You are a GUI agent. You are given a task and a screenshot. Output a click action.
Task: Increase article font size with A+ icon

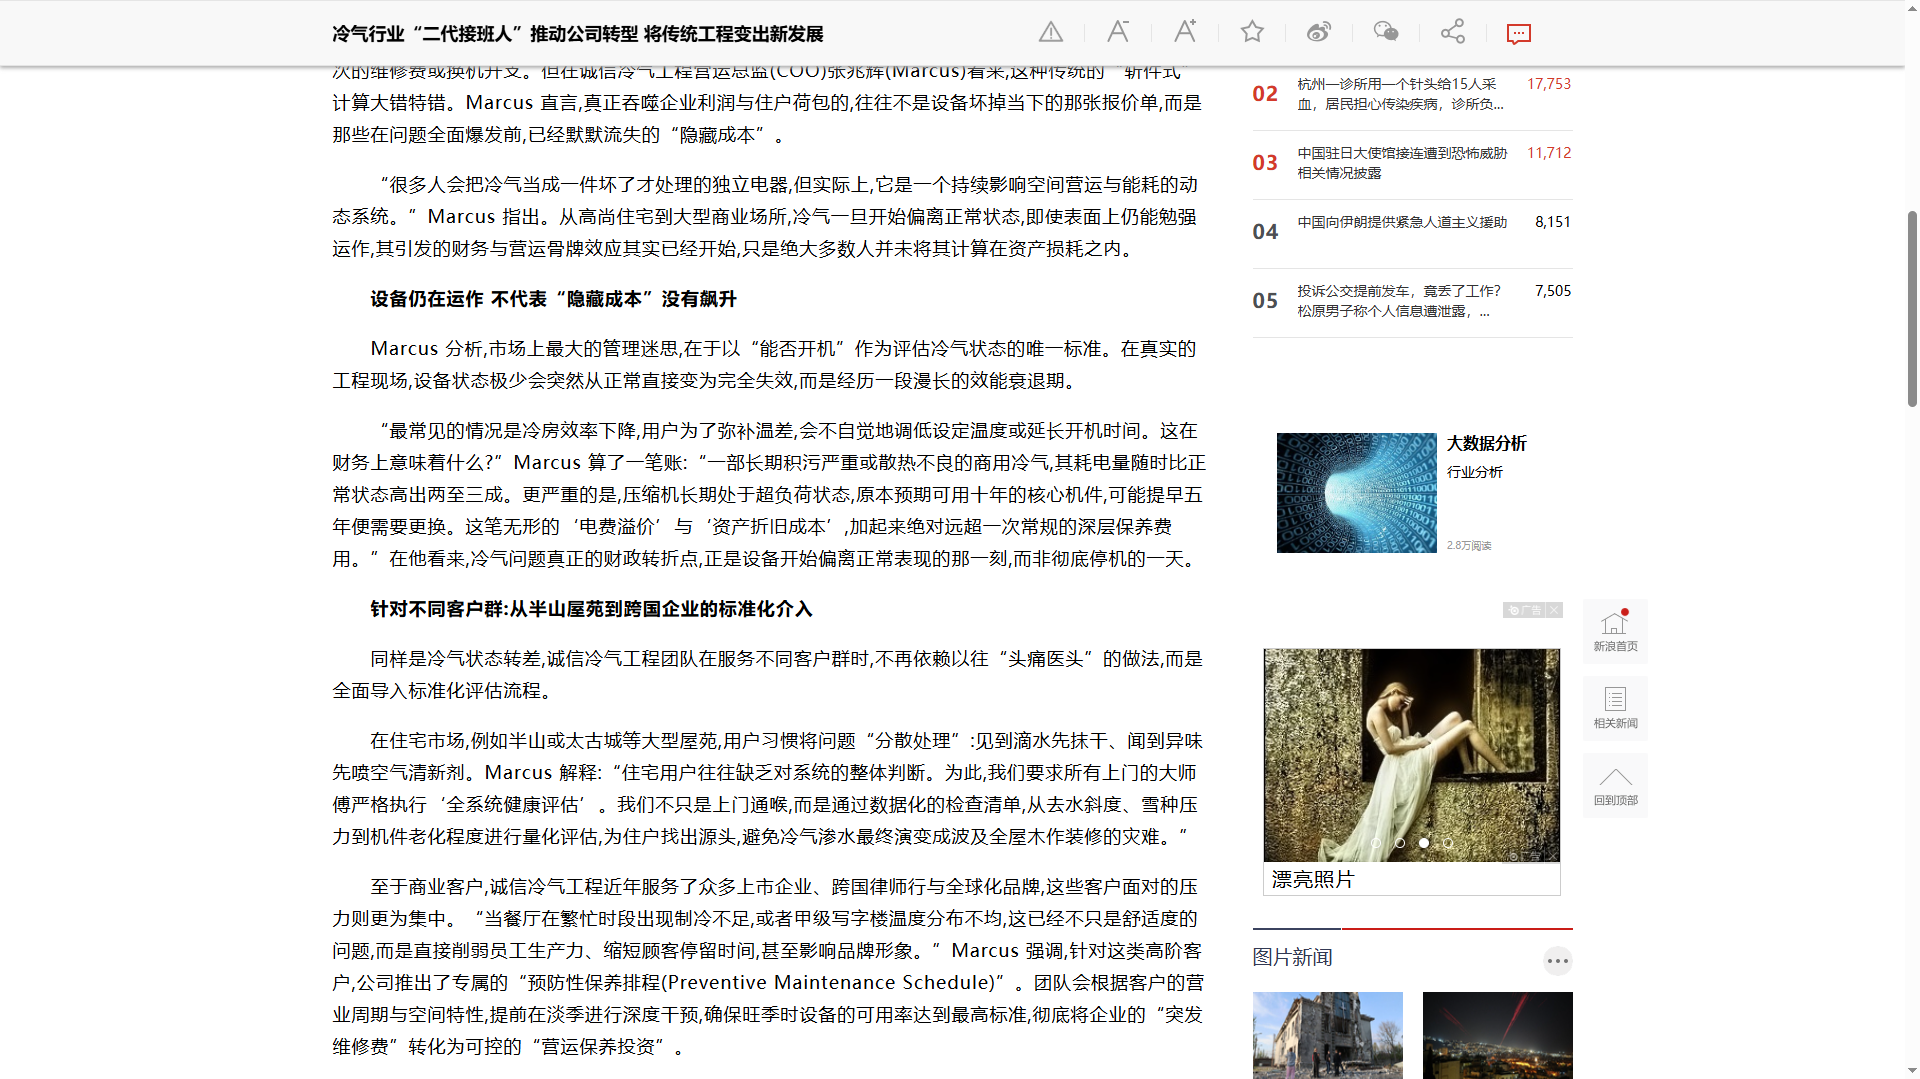pyautogui.click(x=1185, y=32)
